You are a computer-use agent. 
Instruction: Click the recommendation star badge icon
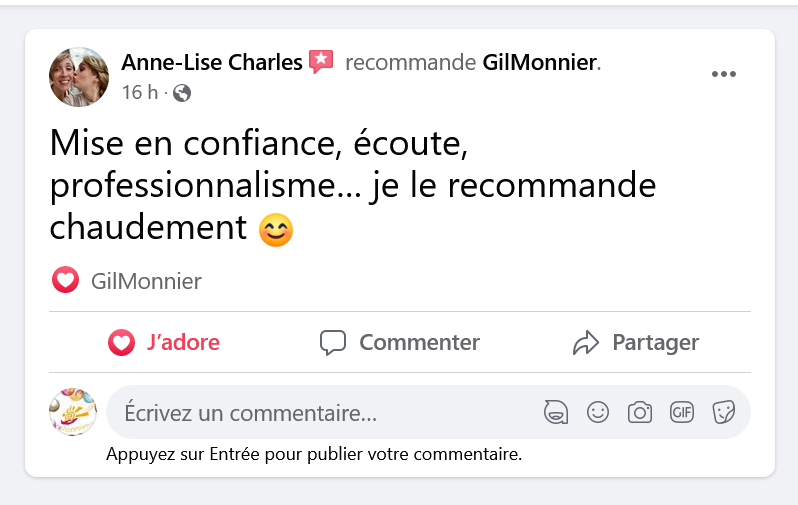[x=321, y=62]
